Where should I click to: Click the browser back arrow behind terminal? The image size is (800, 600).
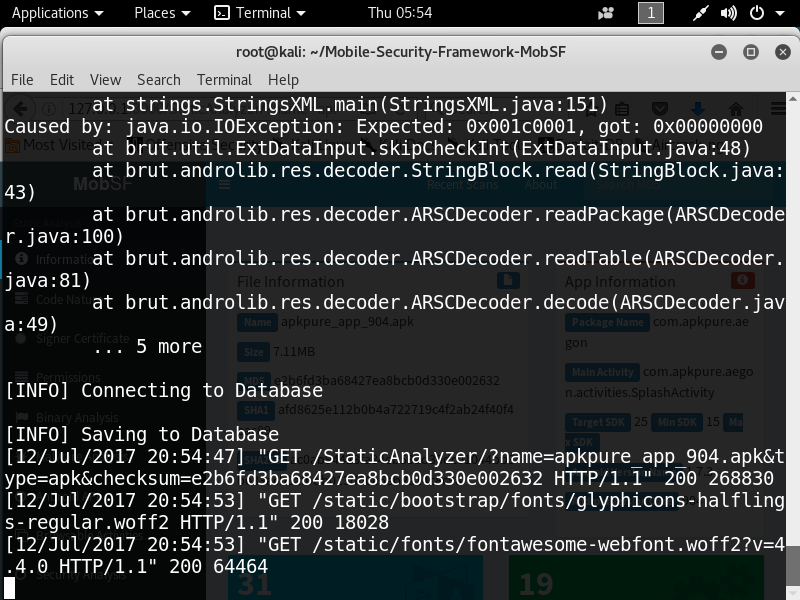20,109
